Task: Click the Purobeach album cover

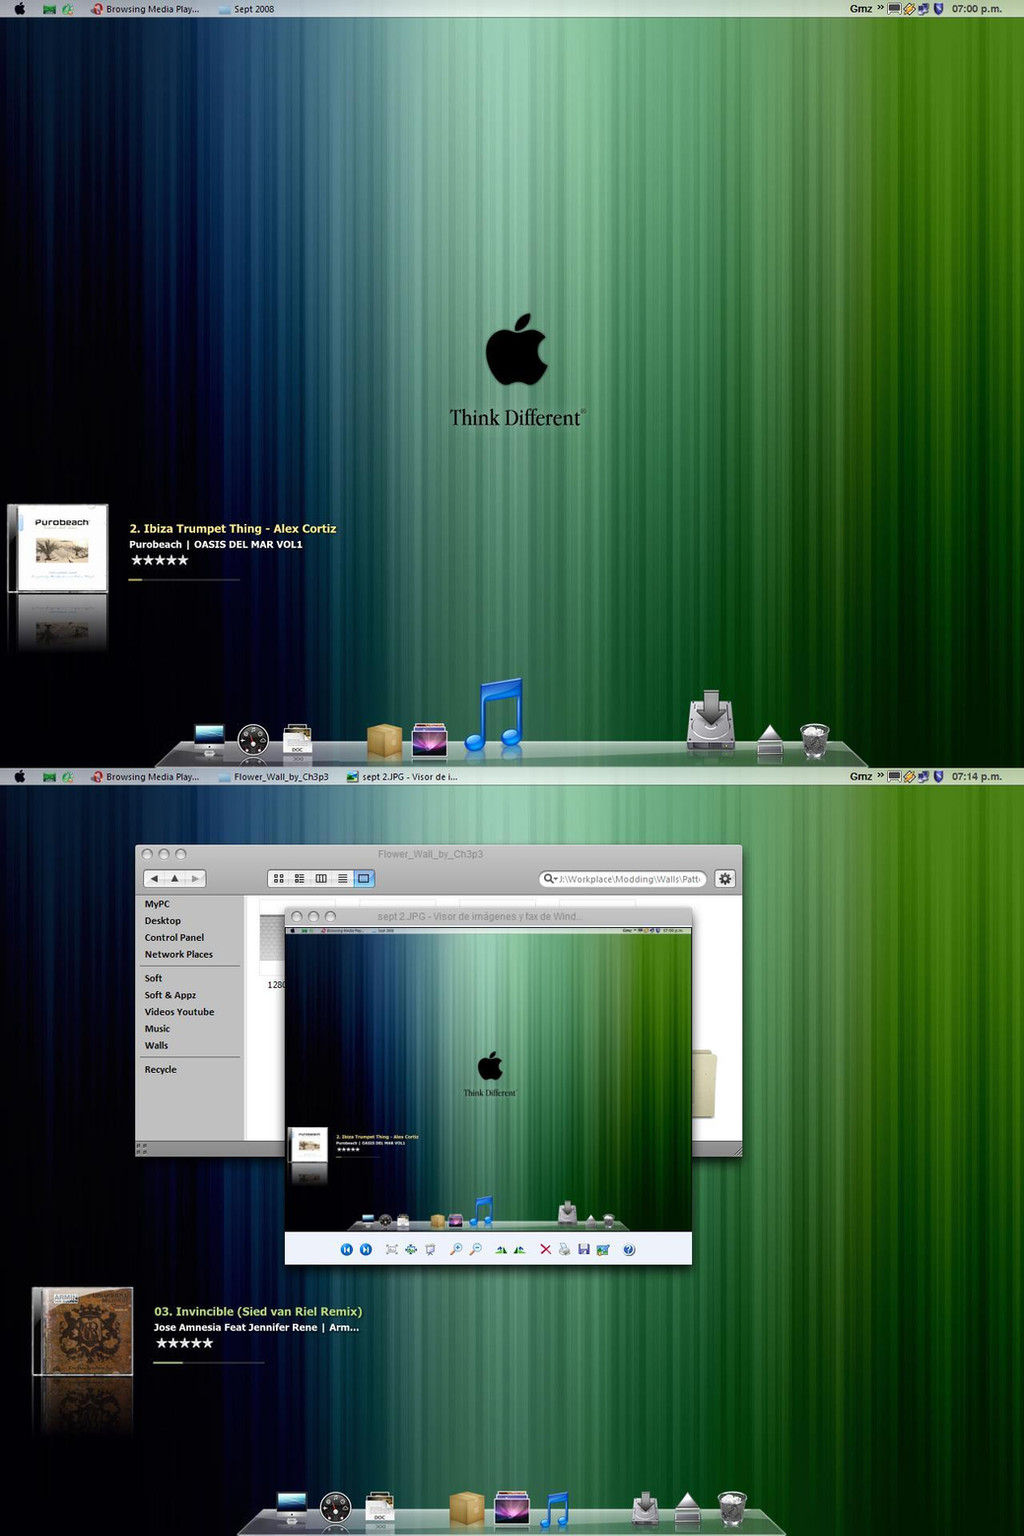Action: 60,548
